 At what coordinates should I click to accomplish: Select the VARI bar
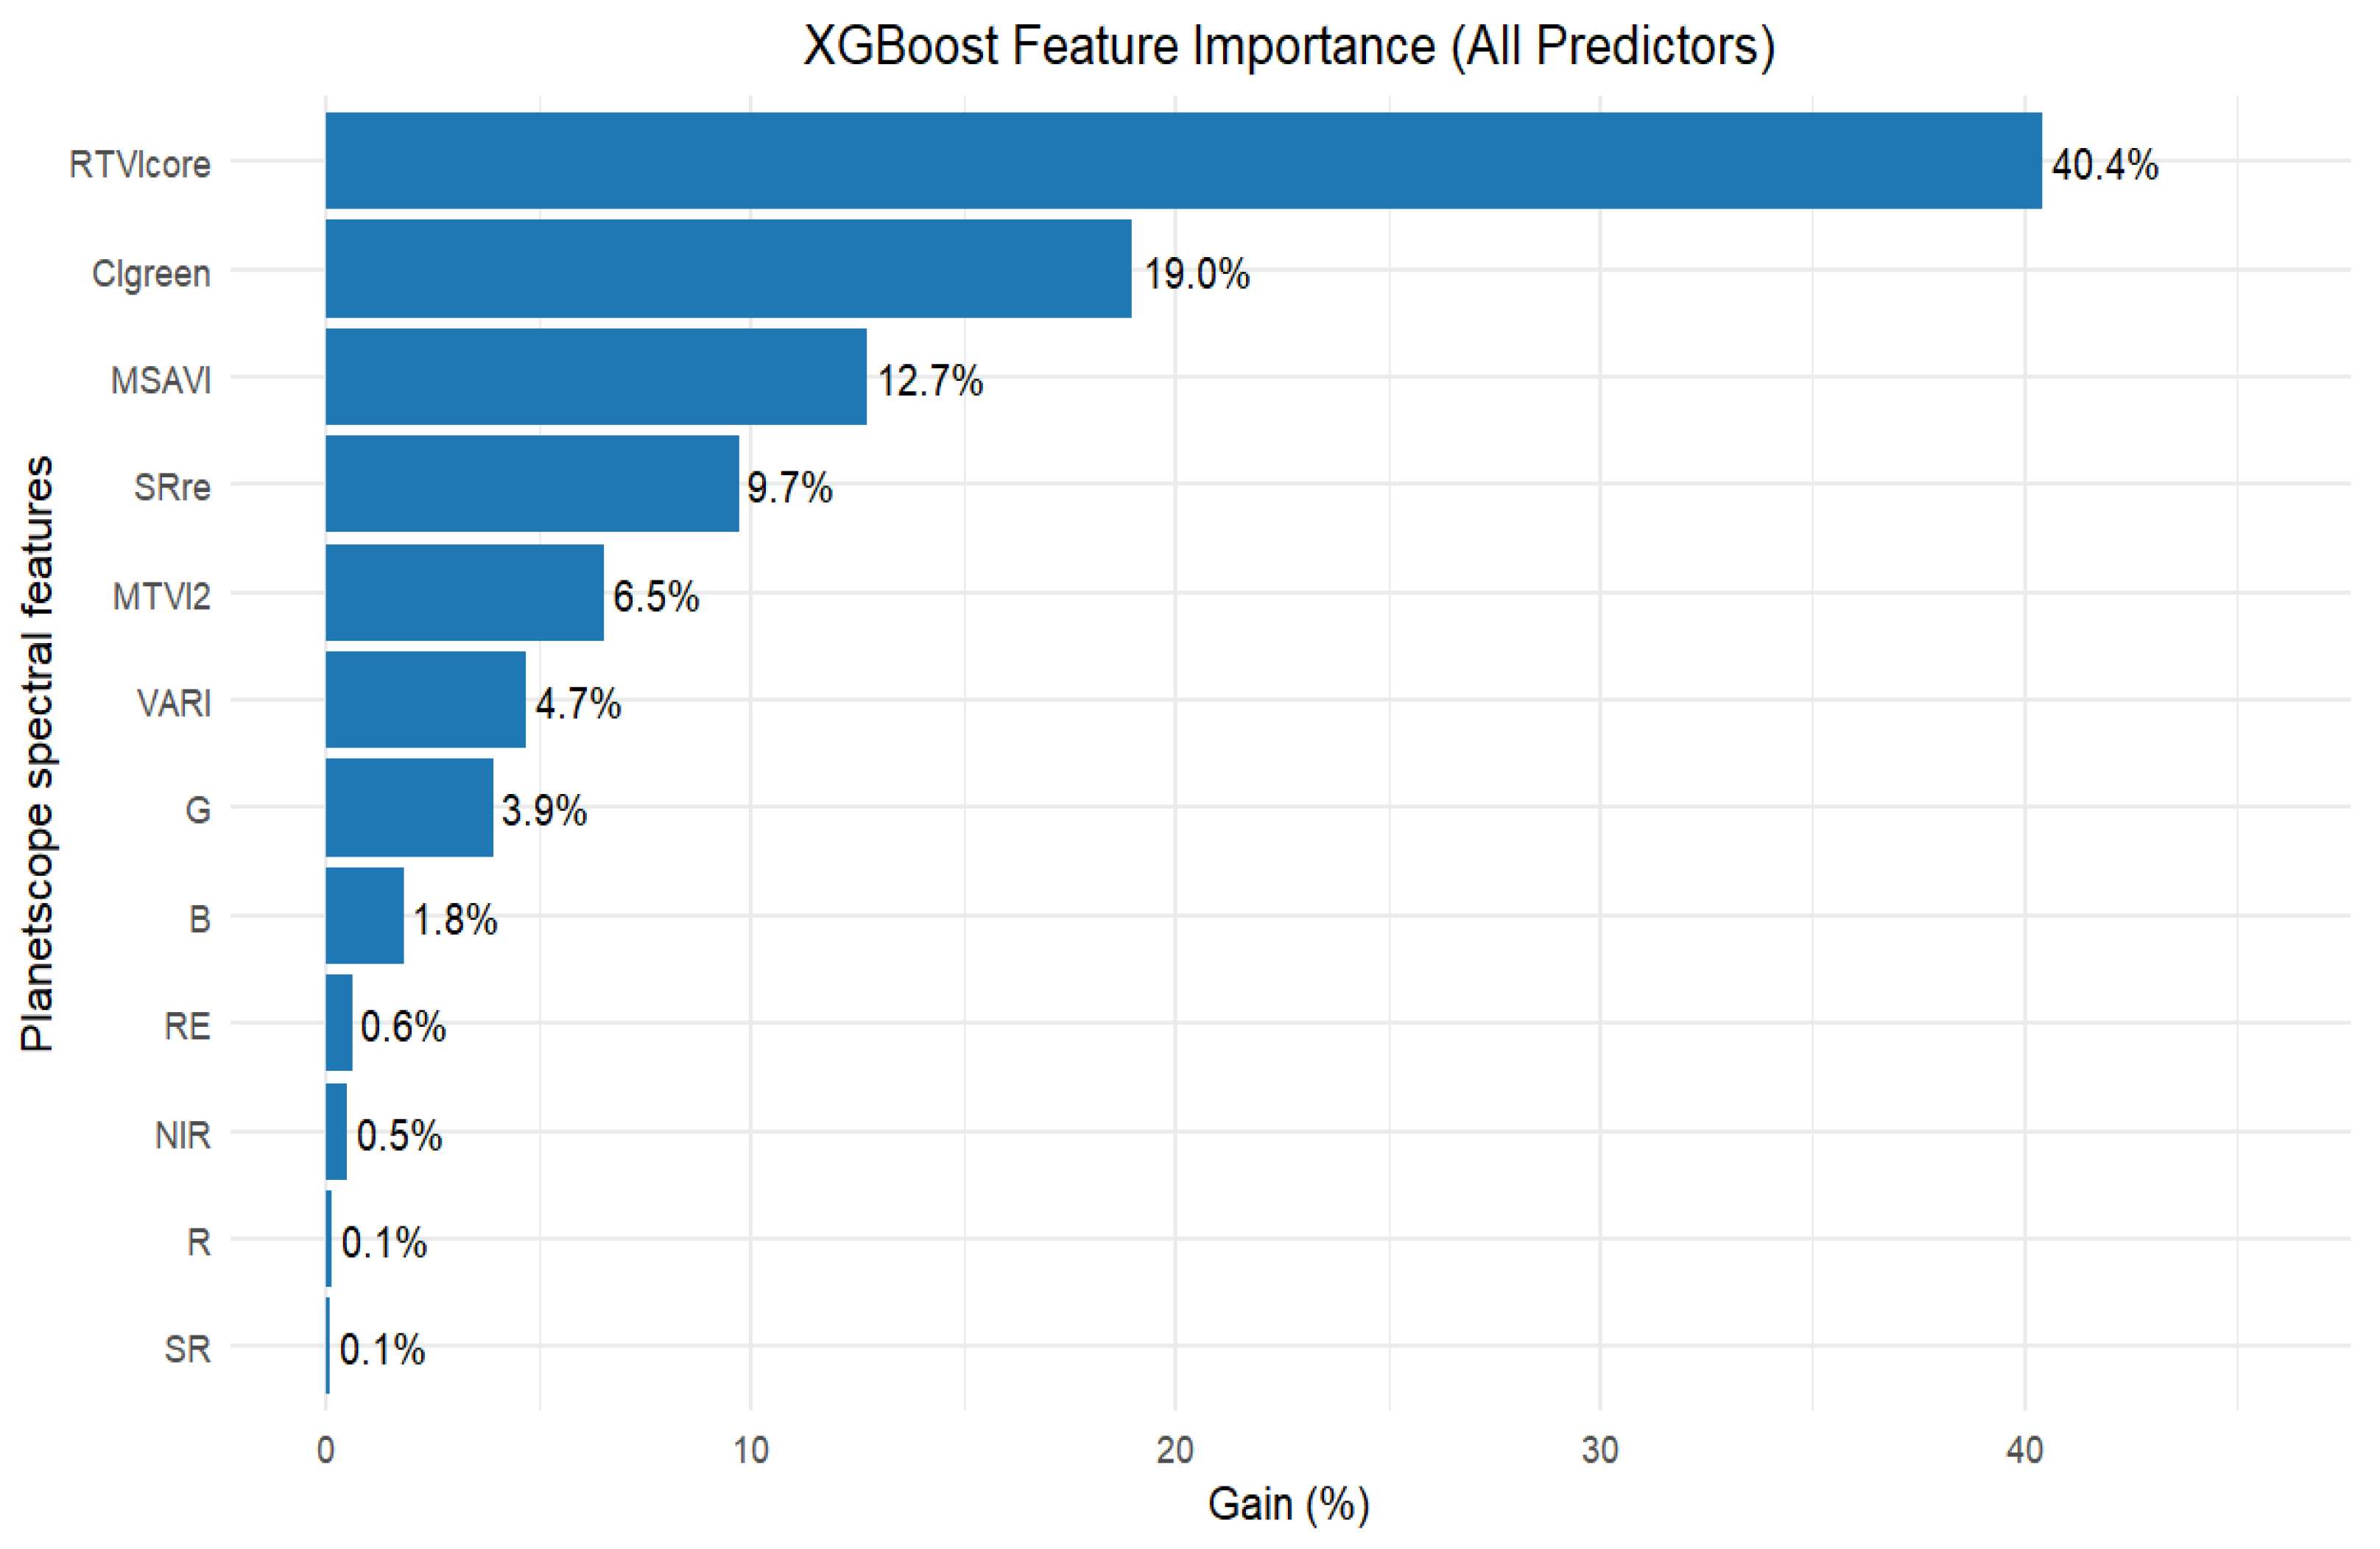click(x=425, y=700)
